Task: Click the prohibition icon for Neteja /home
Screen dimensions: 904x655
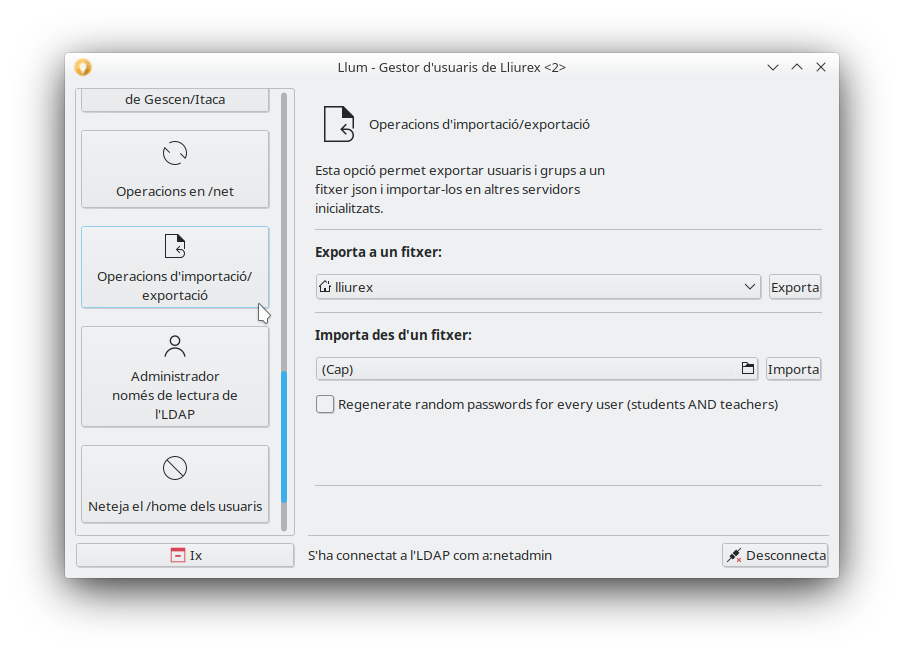Action: click(x=175, y=468)
